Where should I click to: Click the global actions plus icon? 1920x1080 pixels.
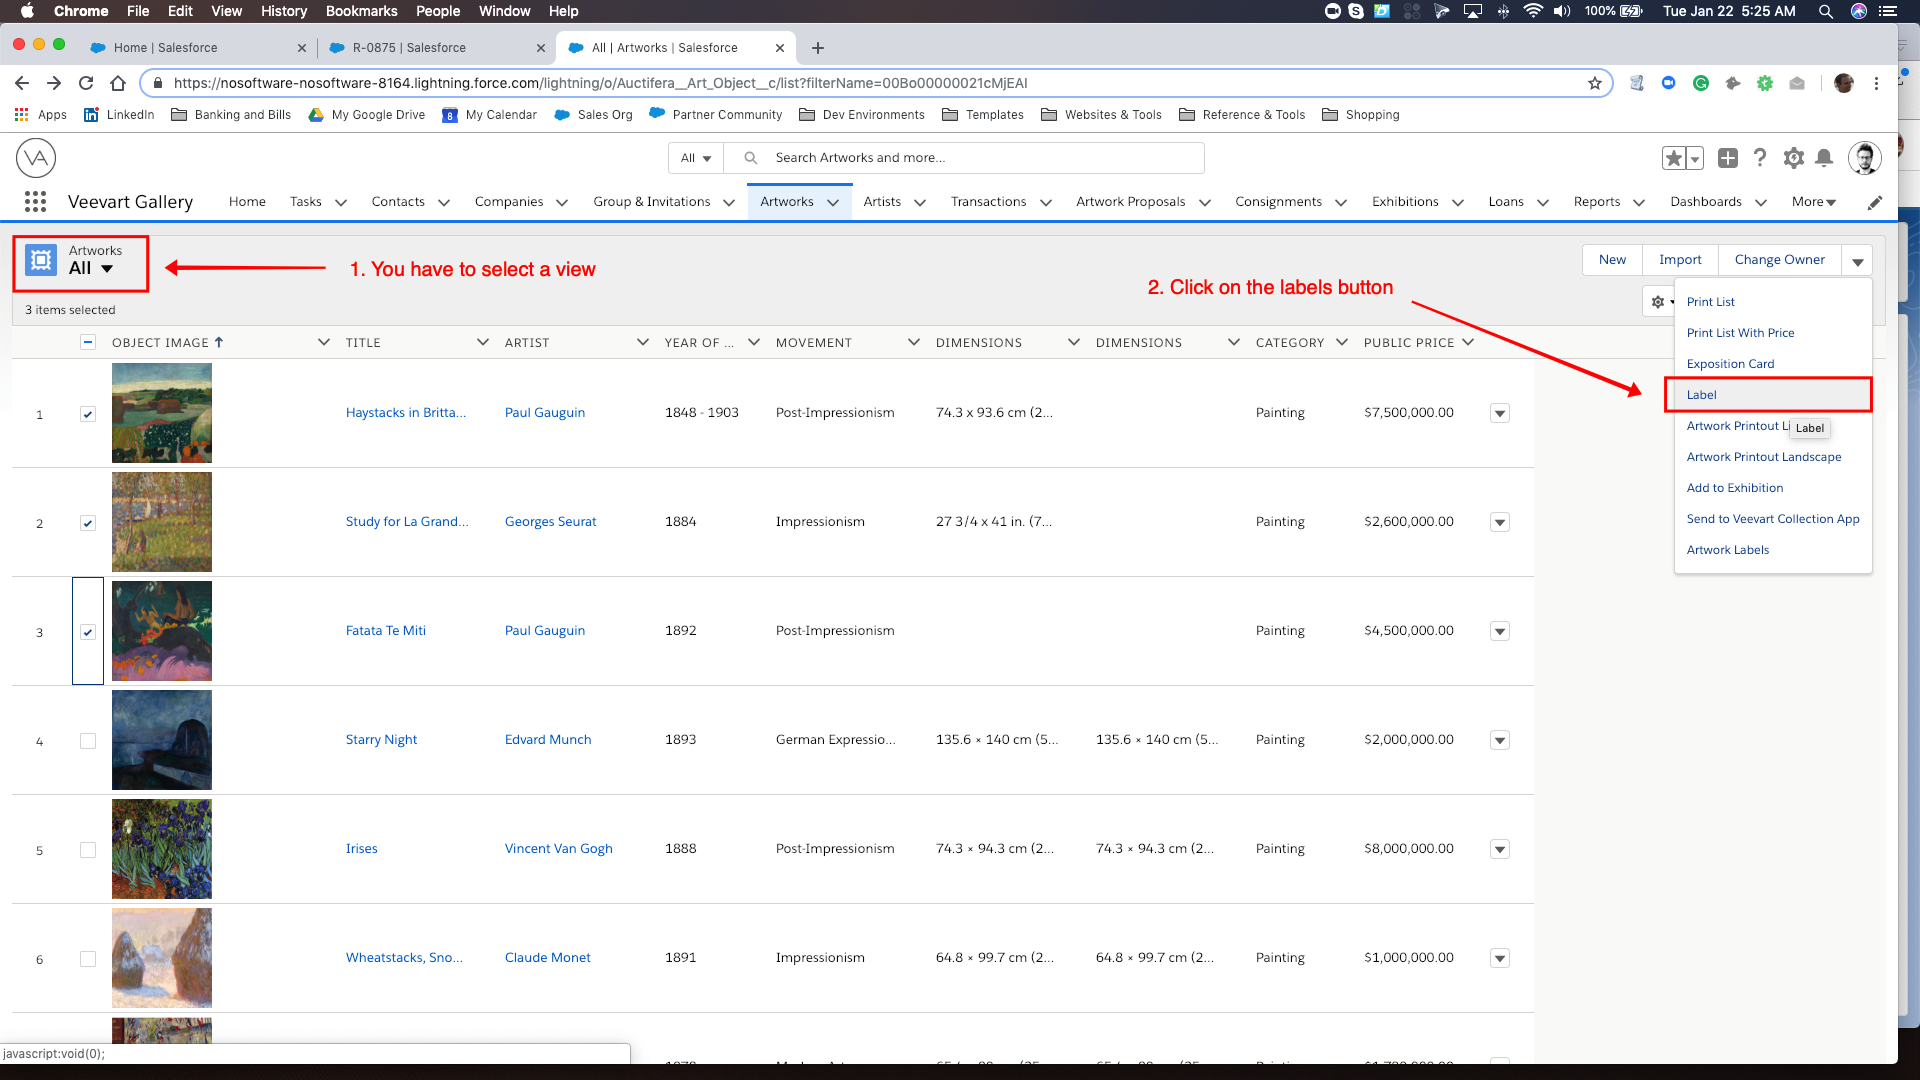click(x=1727, y=158)
